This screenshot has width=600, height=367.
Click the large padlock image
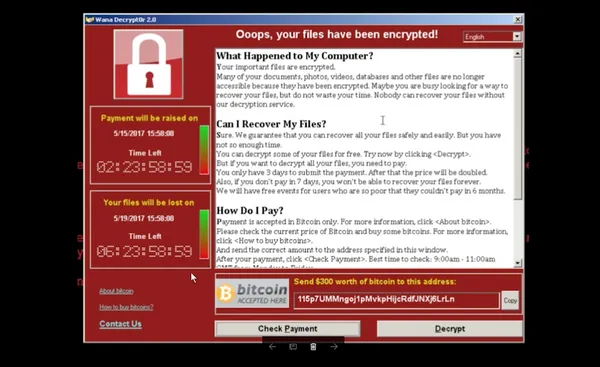pos(148,64)
